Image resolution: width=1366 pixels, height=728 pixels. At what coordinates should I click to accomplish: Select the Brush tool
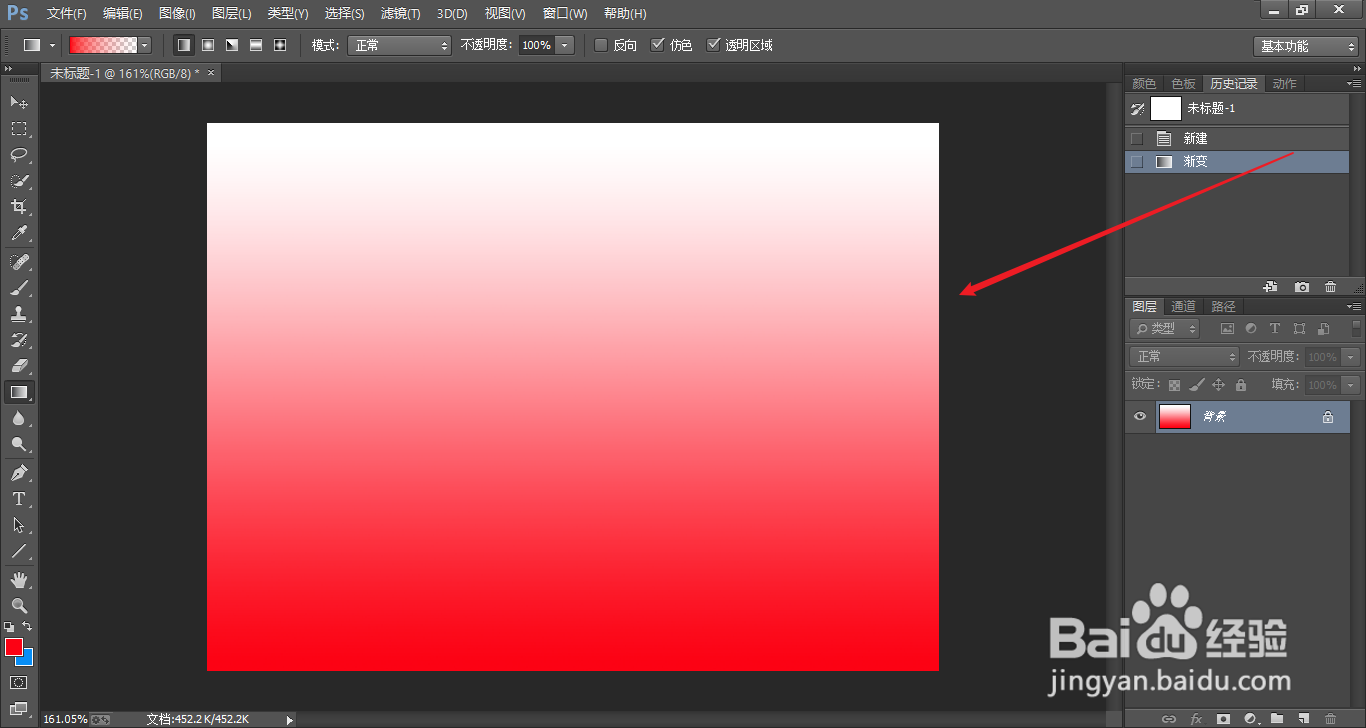pyautogui.click(x=19, y=288)
